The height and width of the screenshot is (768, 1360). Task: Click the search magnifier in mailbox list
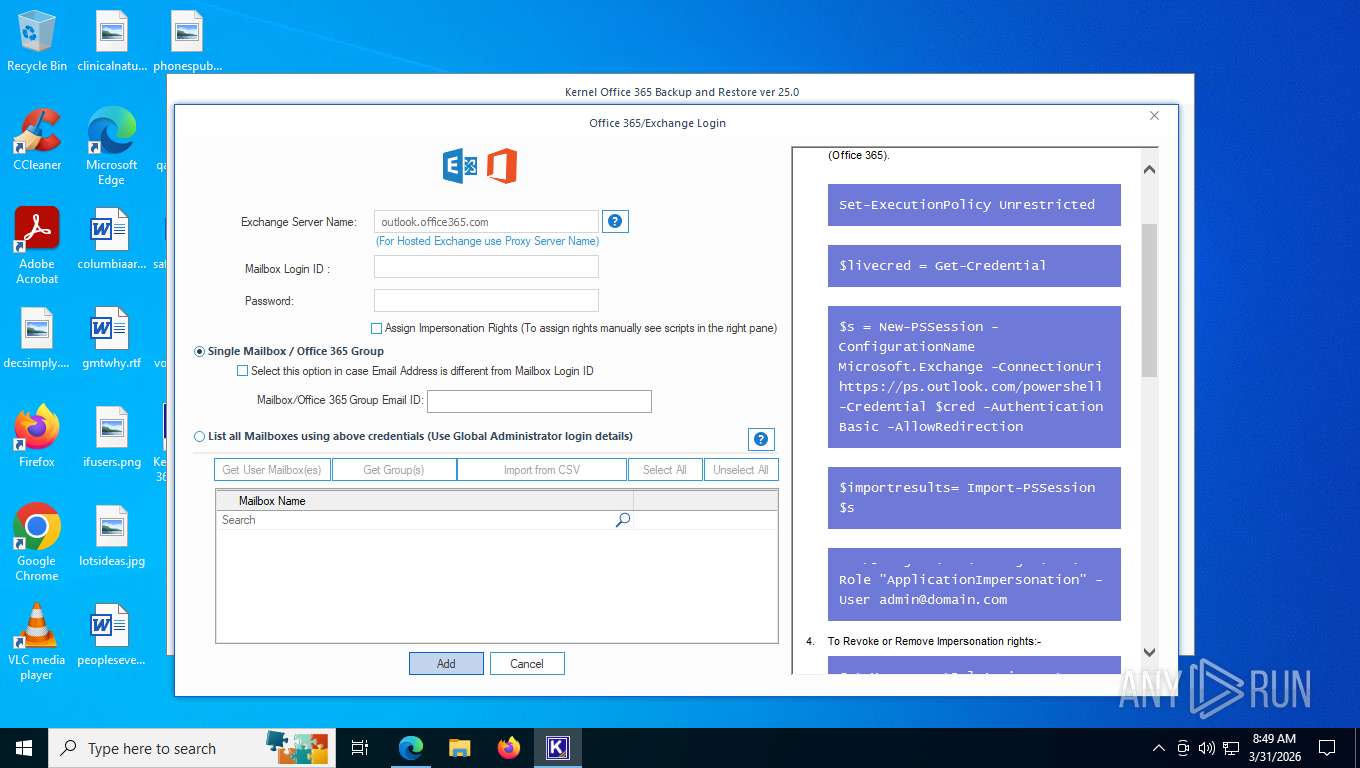[x=623, y=520]
